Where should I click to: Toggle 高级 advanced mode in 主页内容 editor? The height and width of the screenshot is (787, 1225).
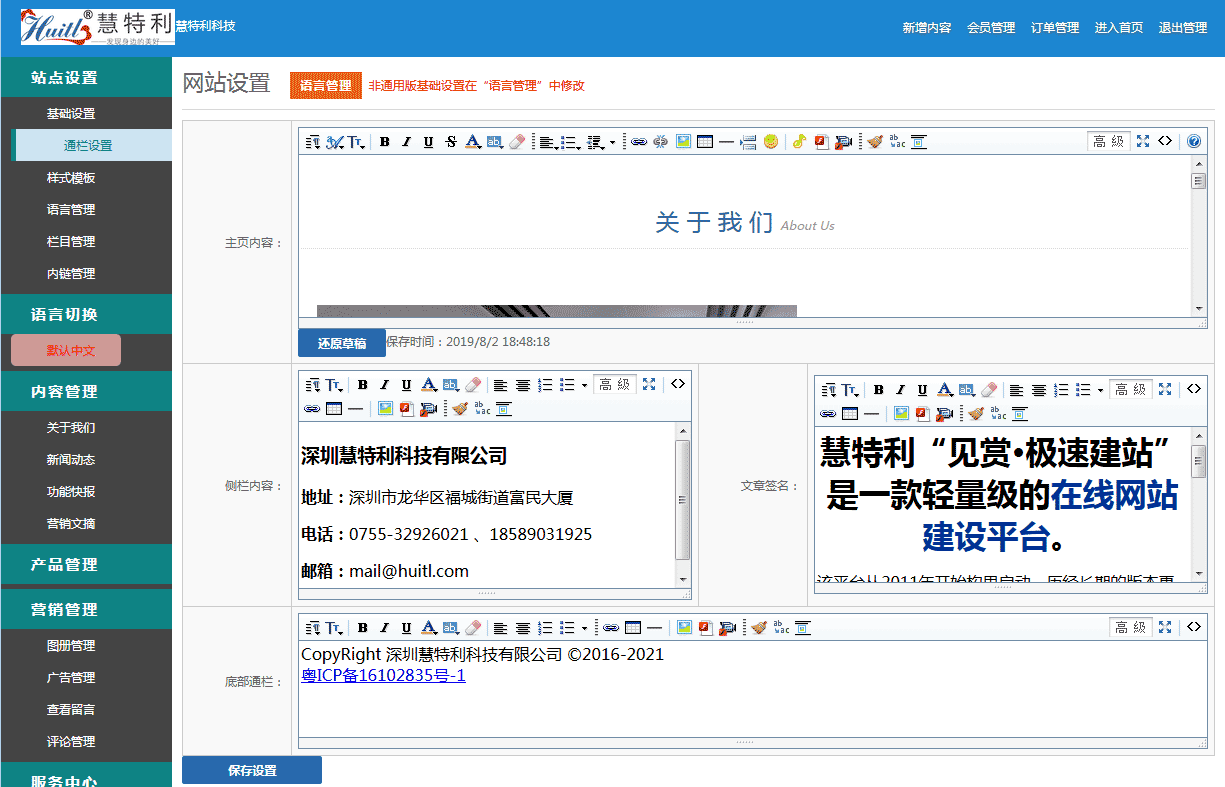coord(1109,142)
